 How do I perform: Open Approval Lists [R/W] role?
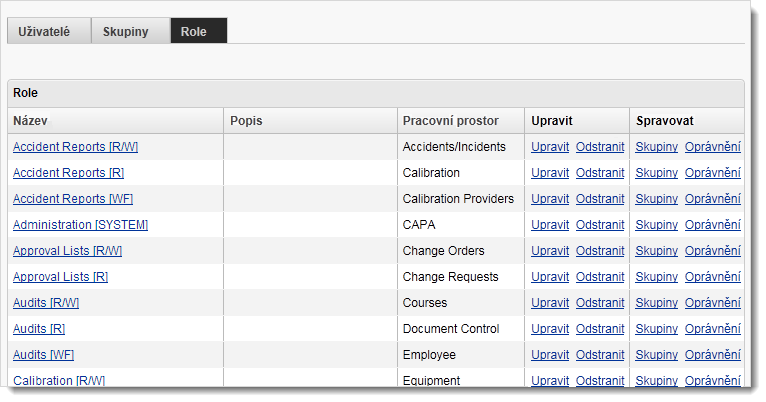coord(67,251)
